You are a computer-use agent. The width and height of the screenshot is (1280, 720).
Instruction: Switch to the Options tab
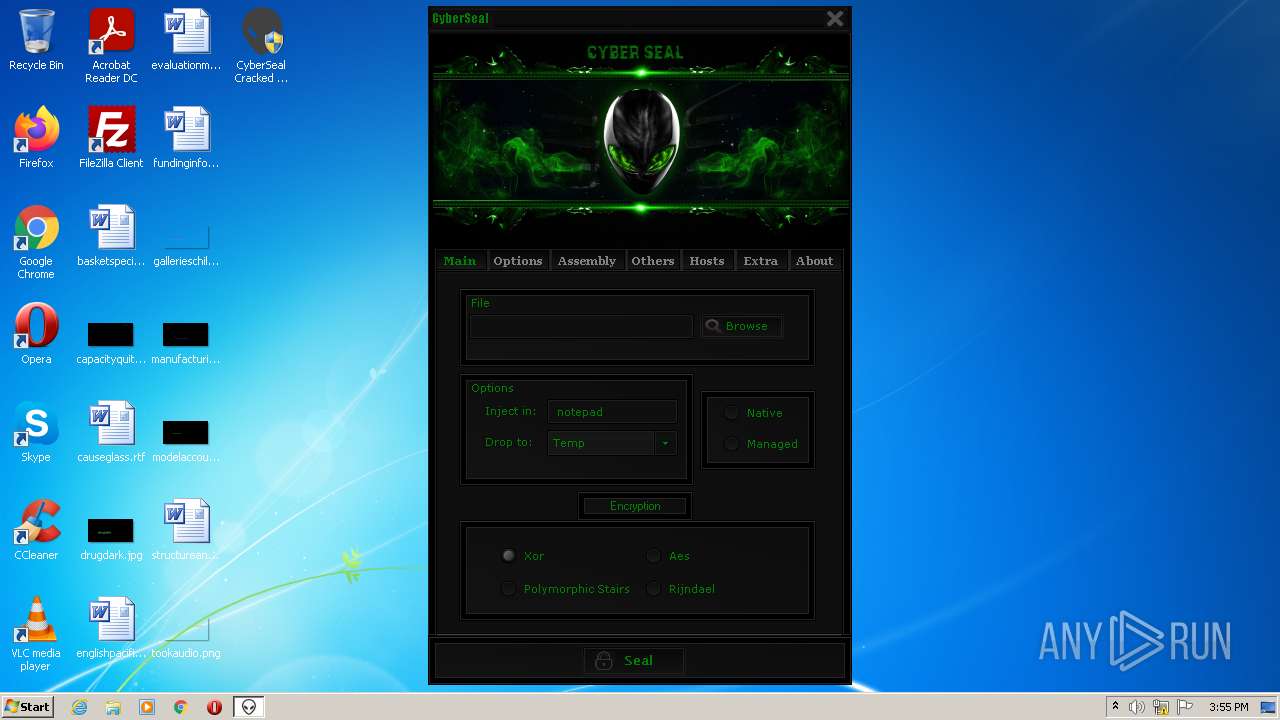click(518, 261)
